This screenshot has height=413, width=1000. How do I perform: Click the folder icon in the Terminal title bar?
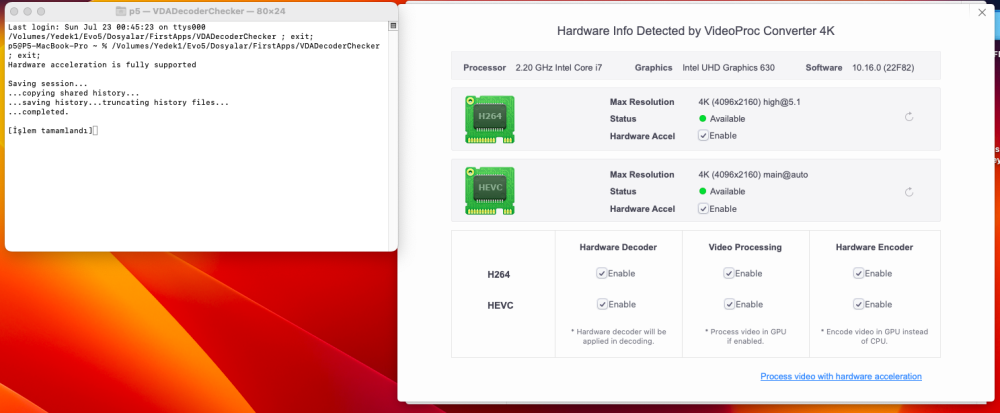122,11
